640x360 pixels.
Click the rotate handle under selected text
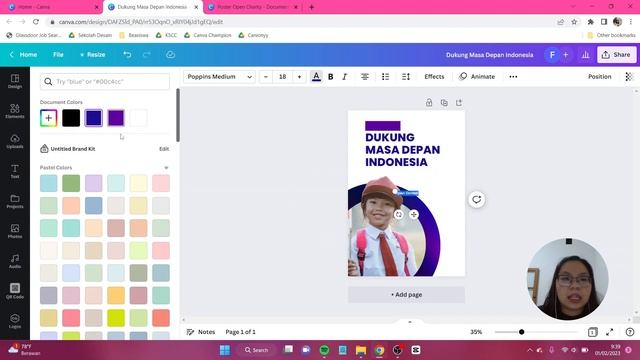pos(399,214)
